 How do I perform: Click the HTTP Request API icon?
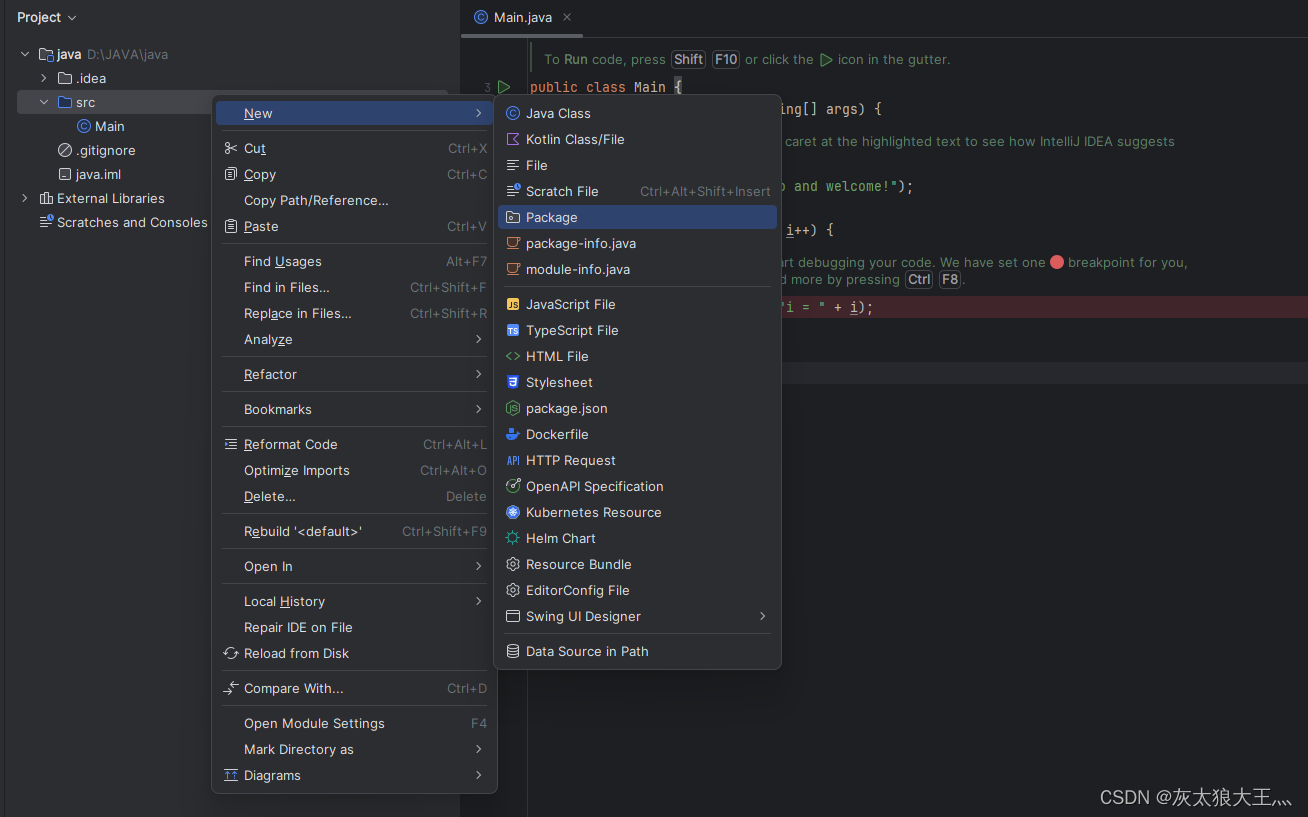coord(513,460)
